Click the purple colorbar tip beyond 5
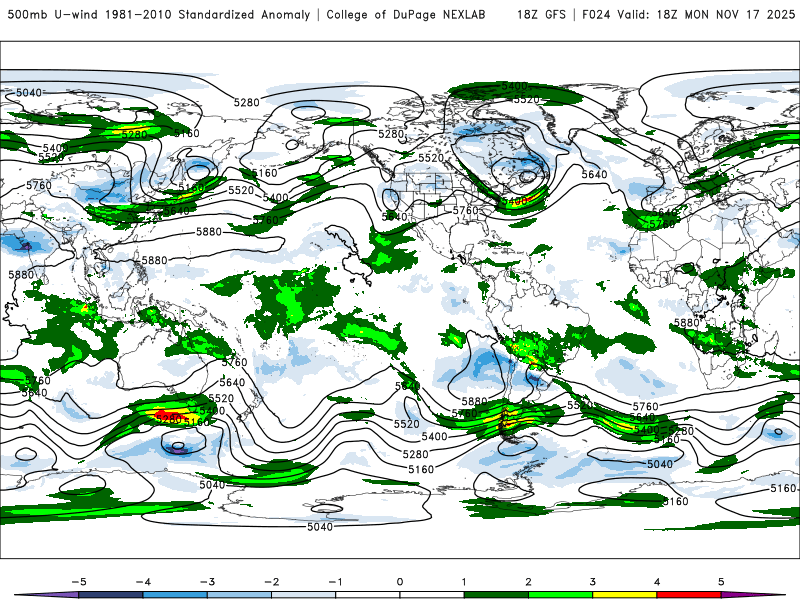Screen dimensions: 800x600 753,595
